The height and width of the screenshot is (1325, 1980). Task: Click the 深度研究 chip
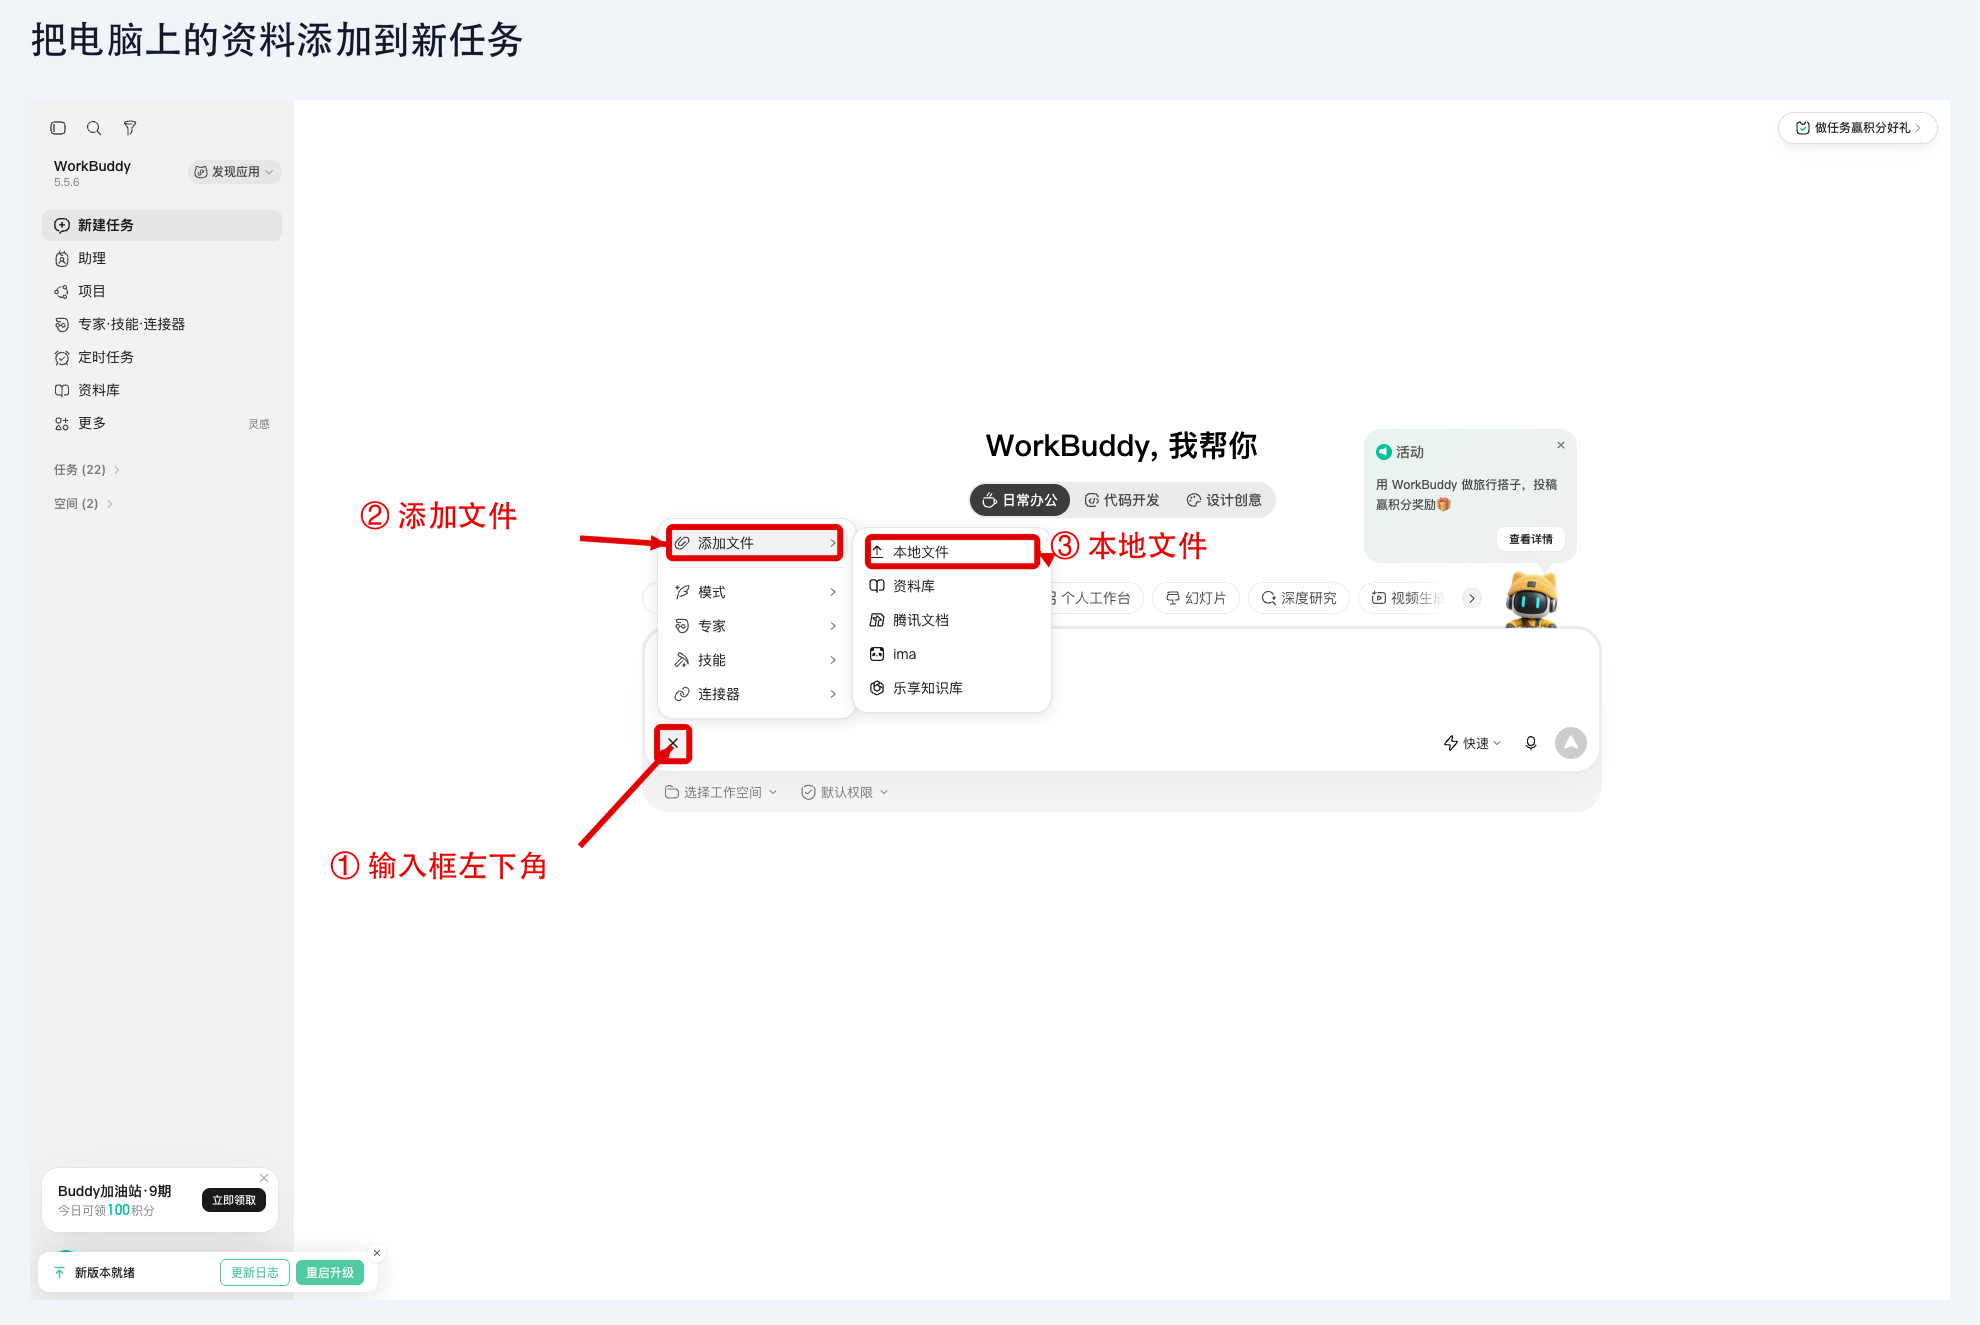click(1299, 598)
